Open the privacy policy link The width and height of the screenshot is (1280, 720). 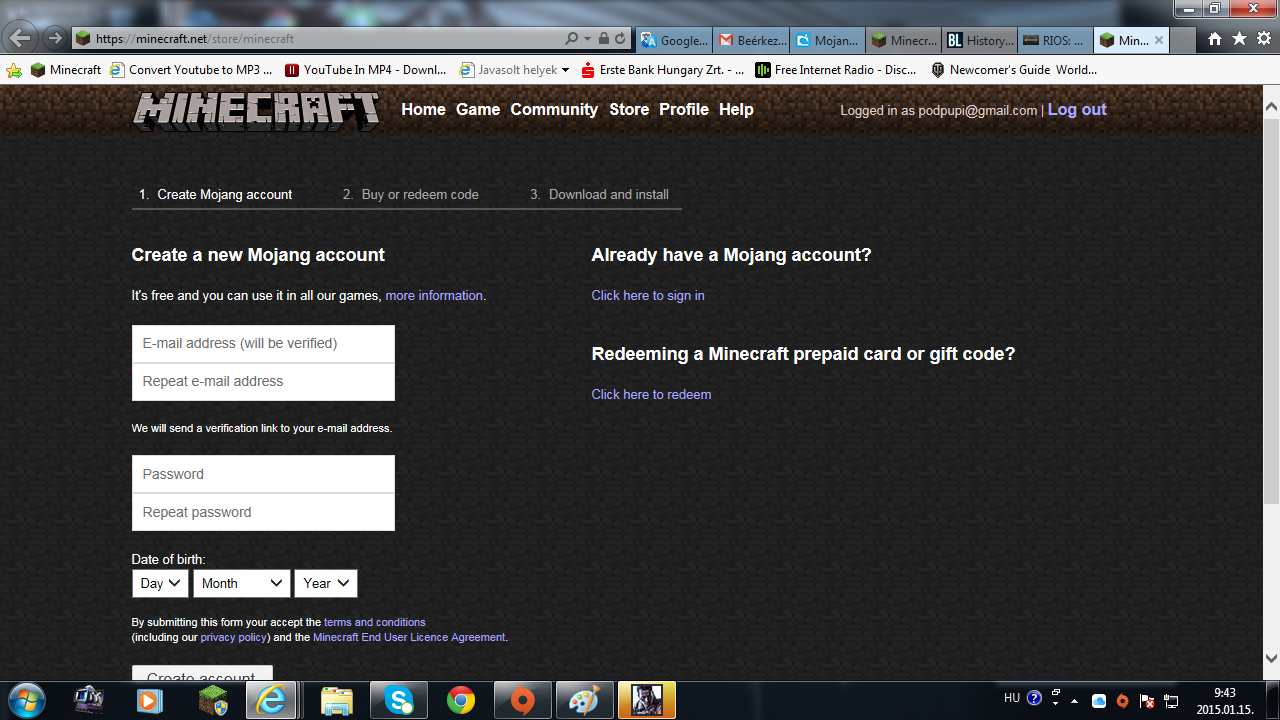[x=234, y=637]
